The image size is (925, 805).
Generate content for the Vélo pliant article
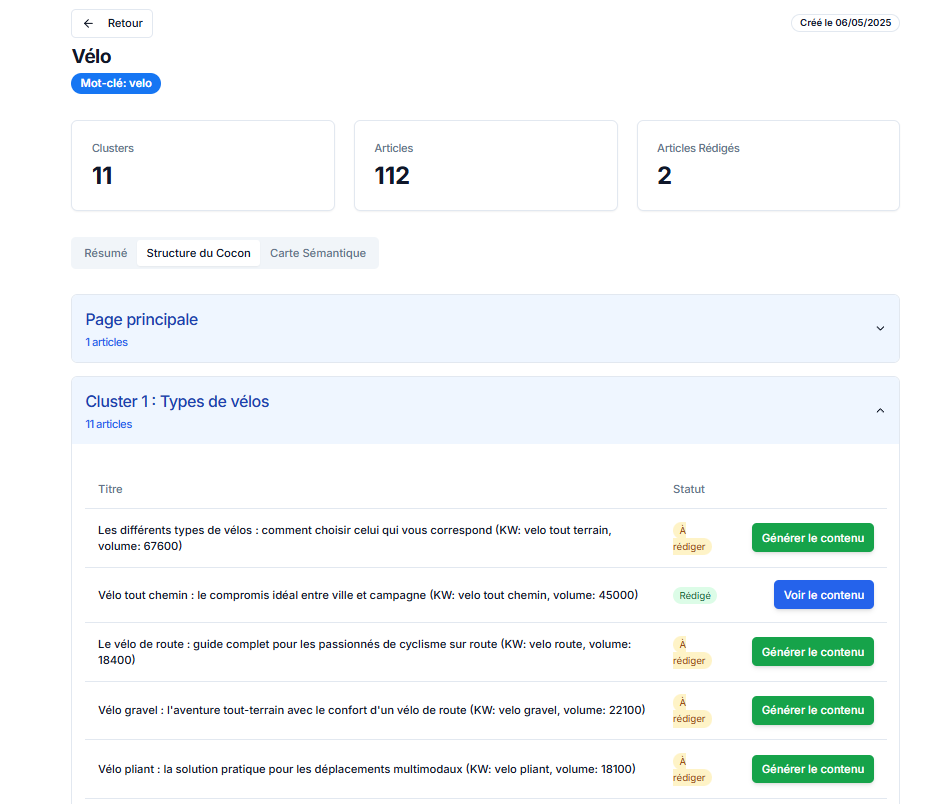(812, 769)
